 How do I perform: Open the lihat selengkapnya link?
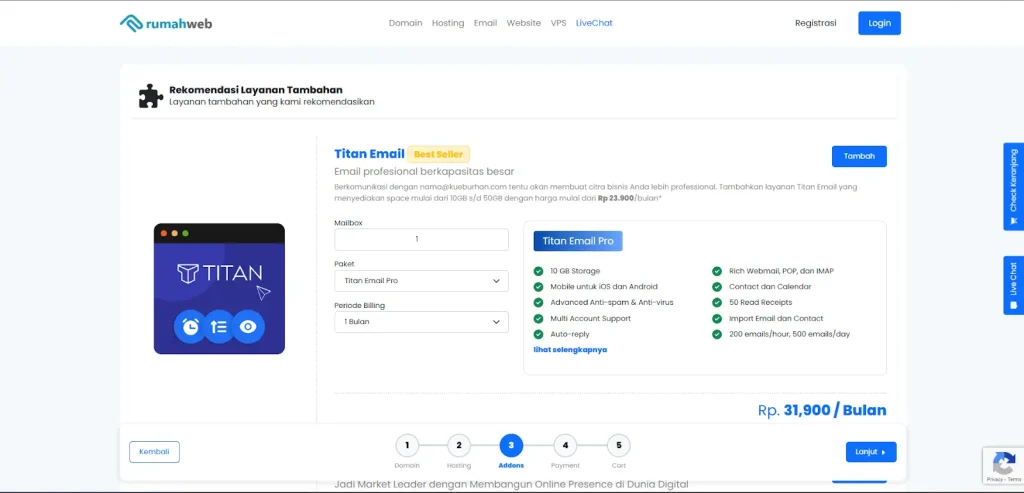[x=570, y=350]
